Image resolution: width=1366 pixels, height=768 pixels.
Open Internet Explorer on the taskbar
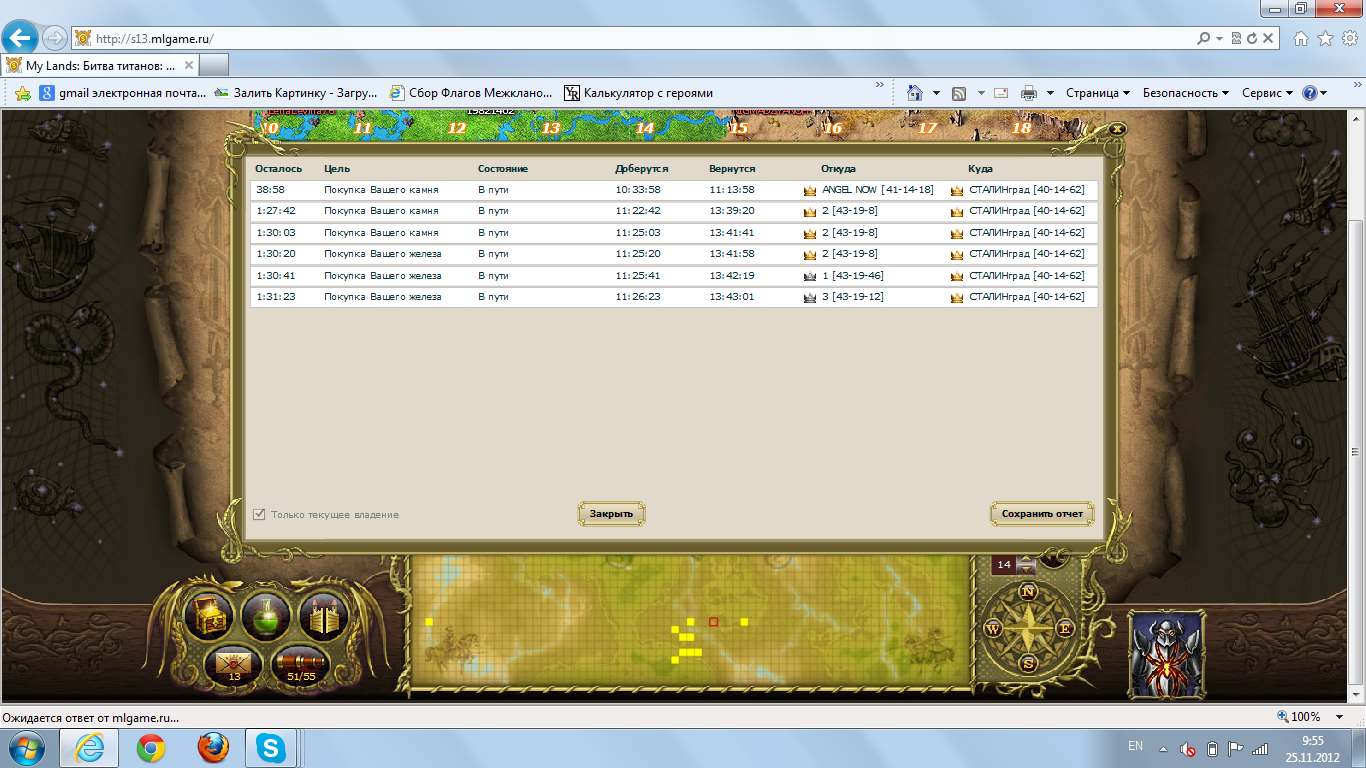(x=90, y=747)
